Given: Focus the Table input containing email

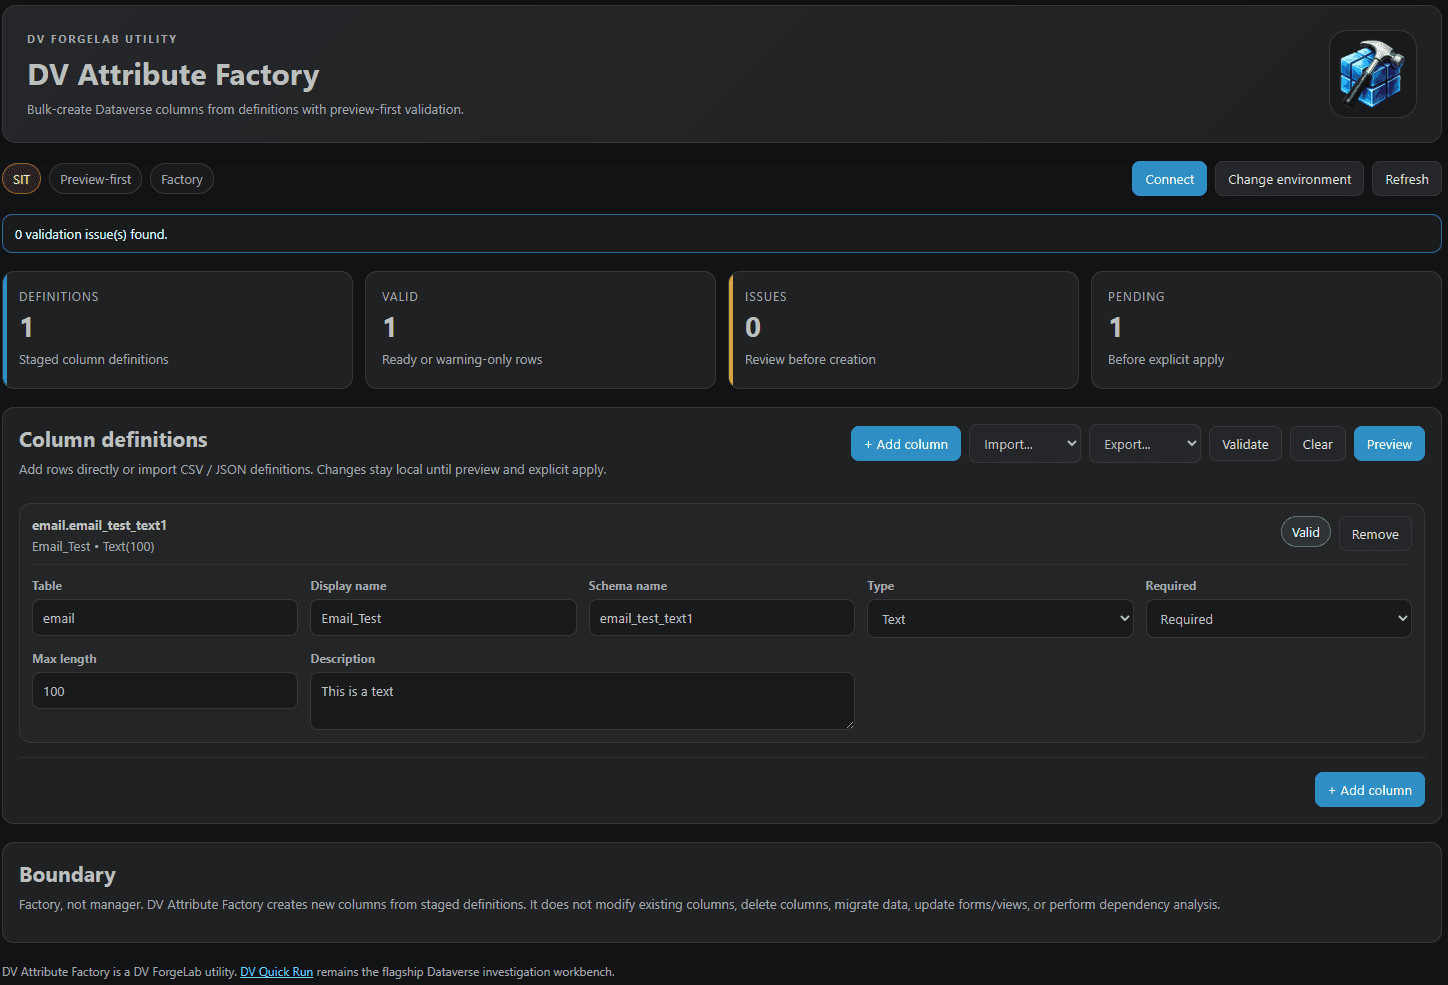Looking at the screenshot, I should pos(165,618).
